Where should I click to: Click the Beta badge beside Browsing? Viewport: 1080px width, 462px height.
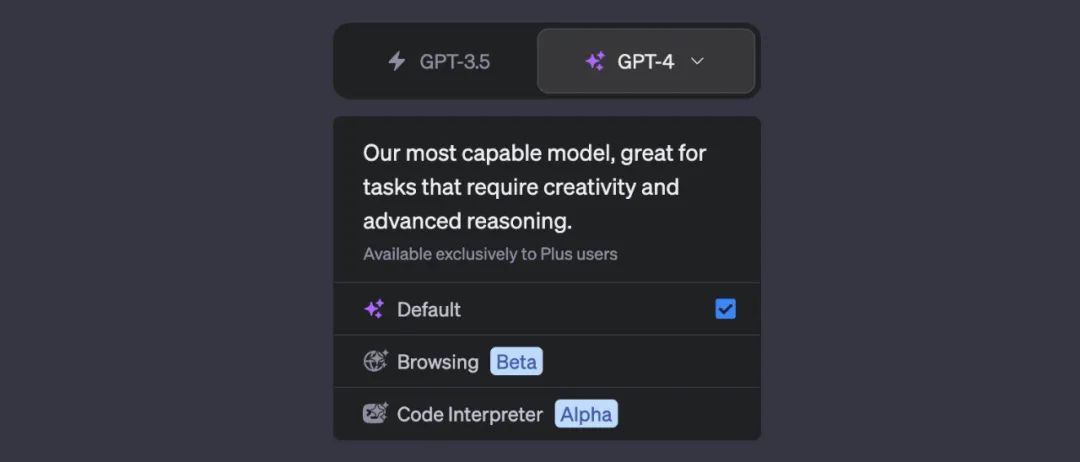[x=516, y=362]
